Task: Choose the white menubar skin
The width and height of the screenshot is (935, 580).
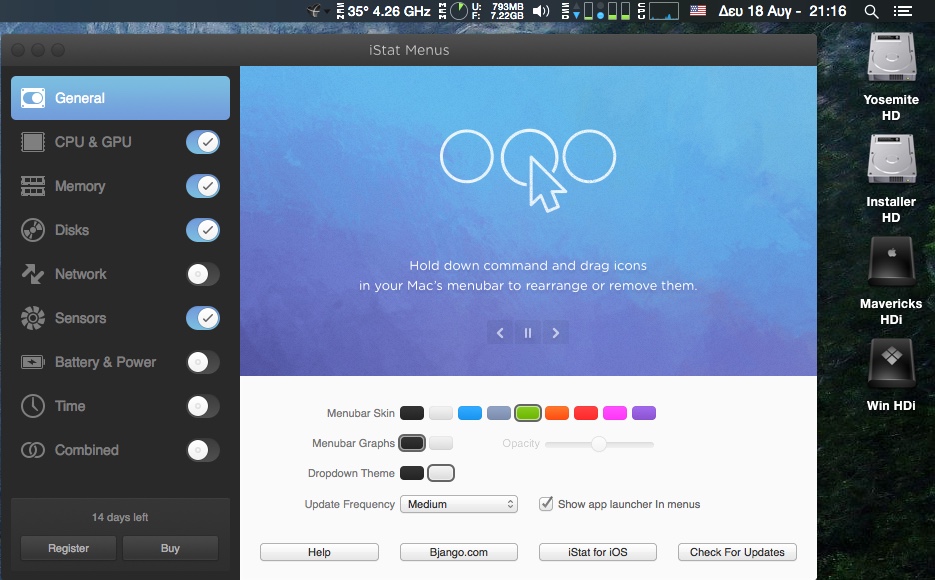Action: point(441,413)
